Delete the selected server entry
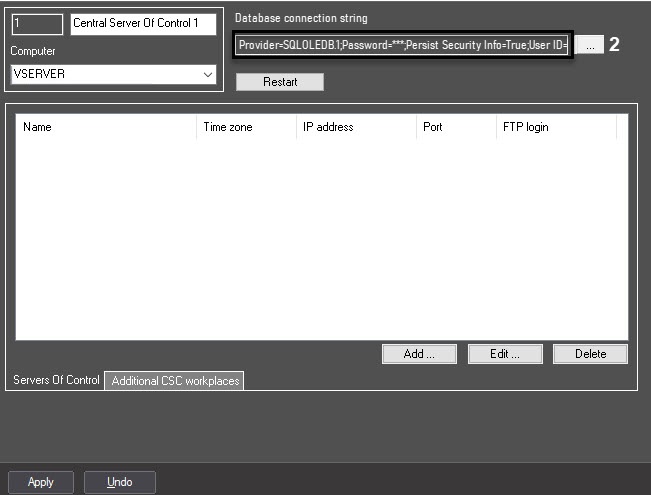The width and height of the screenshot is (651, 495). click(590, 354)
